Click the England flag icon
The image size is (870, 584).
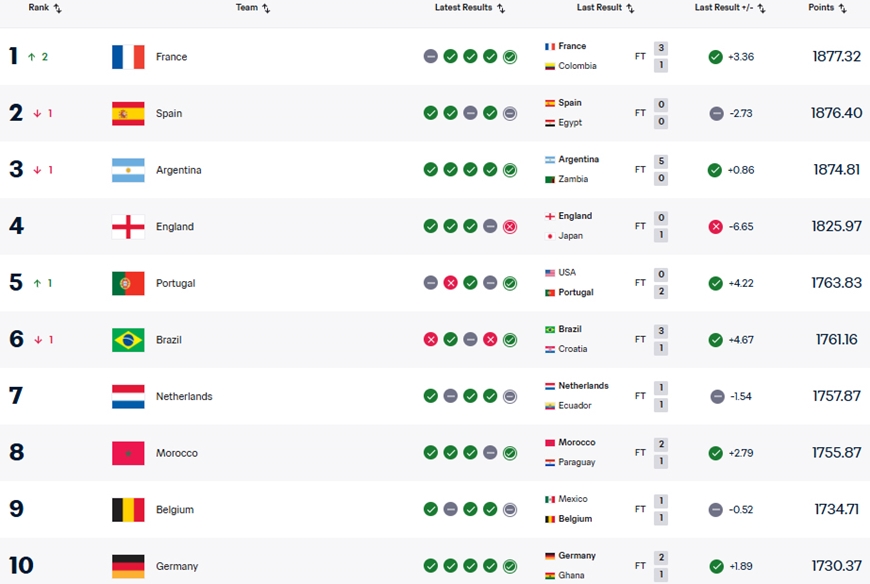click(128, 227)
